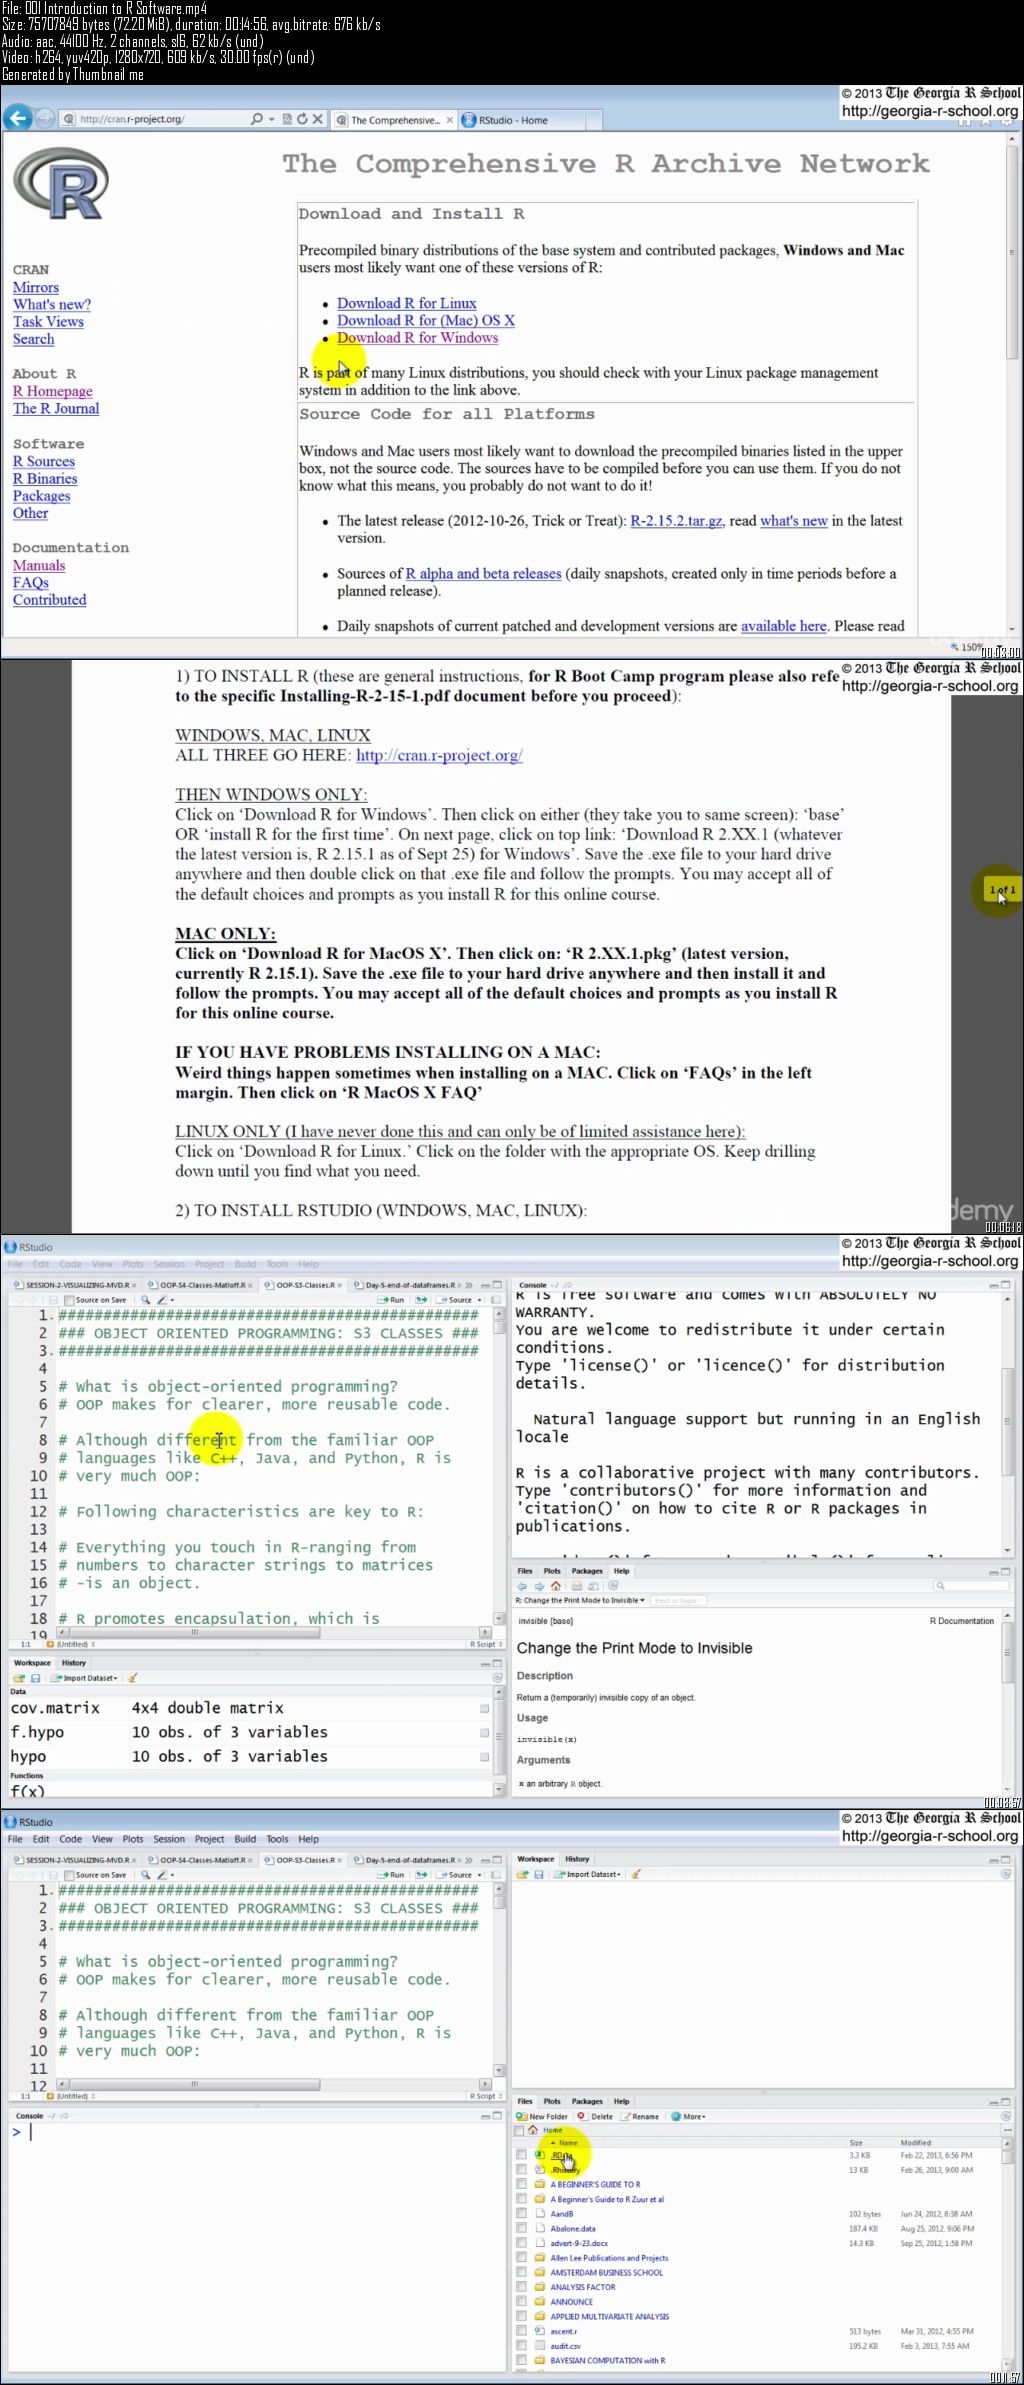Click the Download R for (Mac) OS X link
The image size is (1024, 2385).
click(426, 320)
